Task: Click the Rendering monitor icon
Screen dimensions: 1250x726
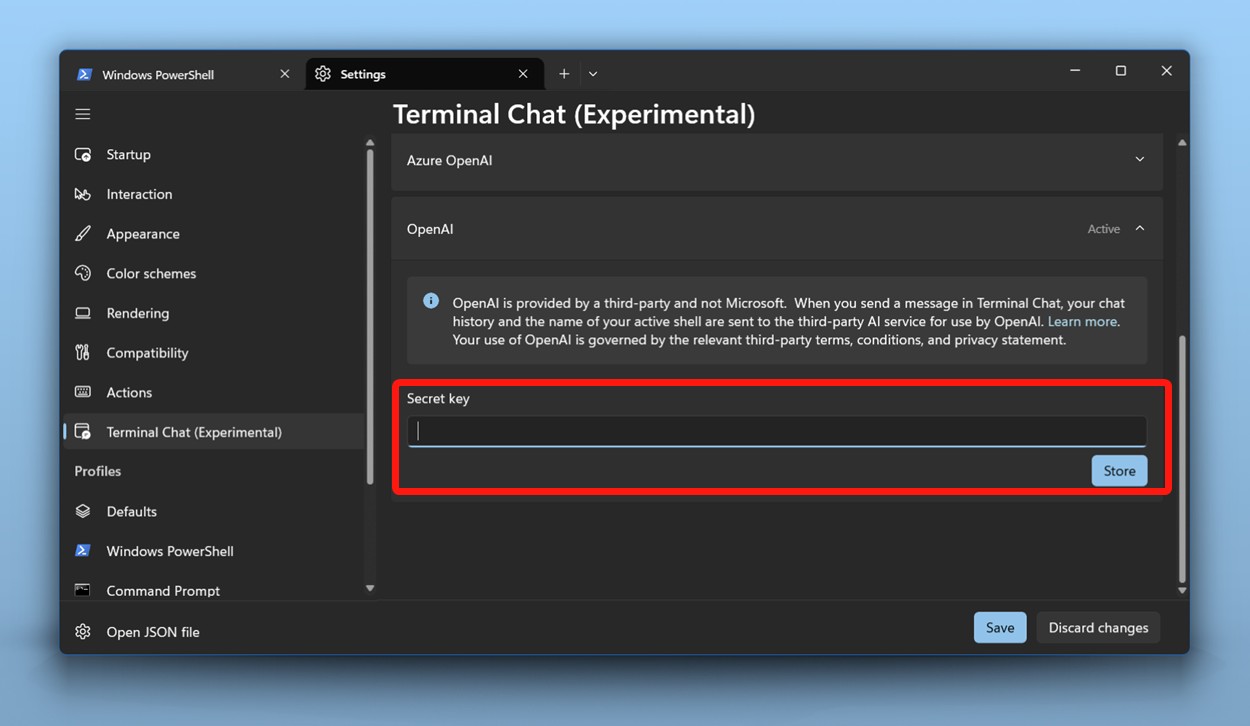Action: (x=83, y=313)
